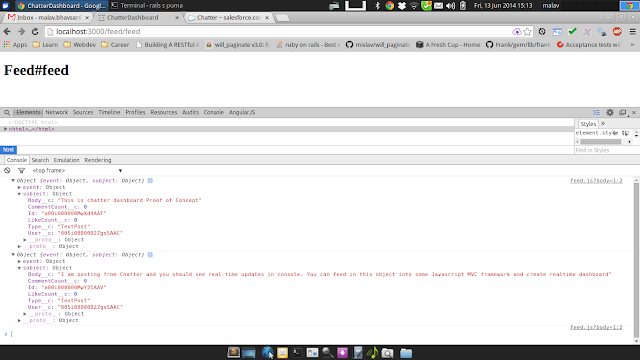Open the will_paginate v3.0 bookmark
Image resolution: width=640 pixels, height=360 pixels.
[x=238, y=44]
